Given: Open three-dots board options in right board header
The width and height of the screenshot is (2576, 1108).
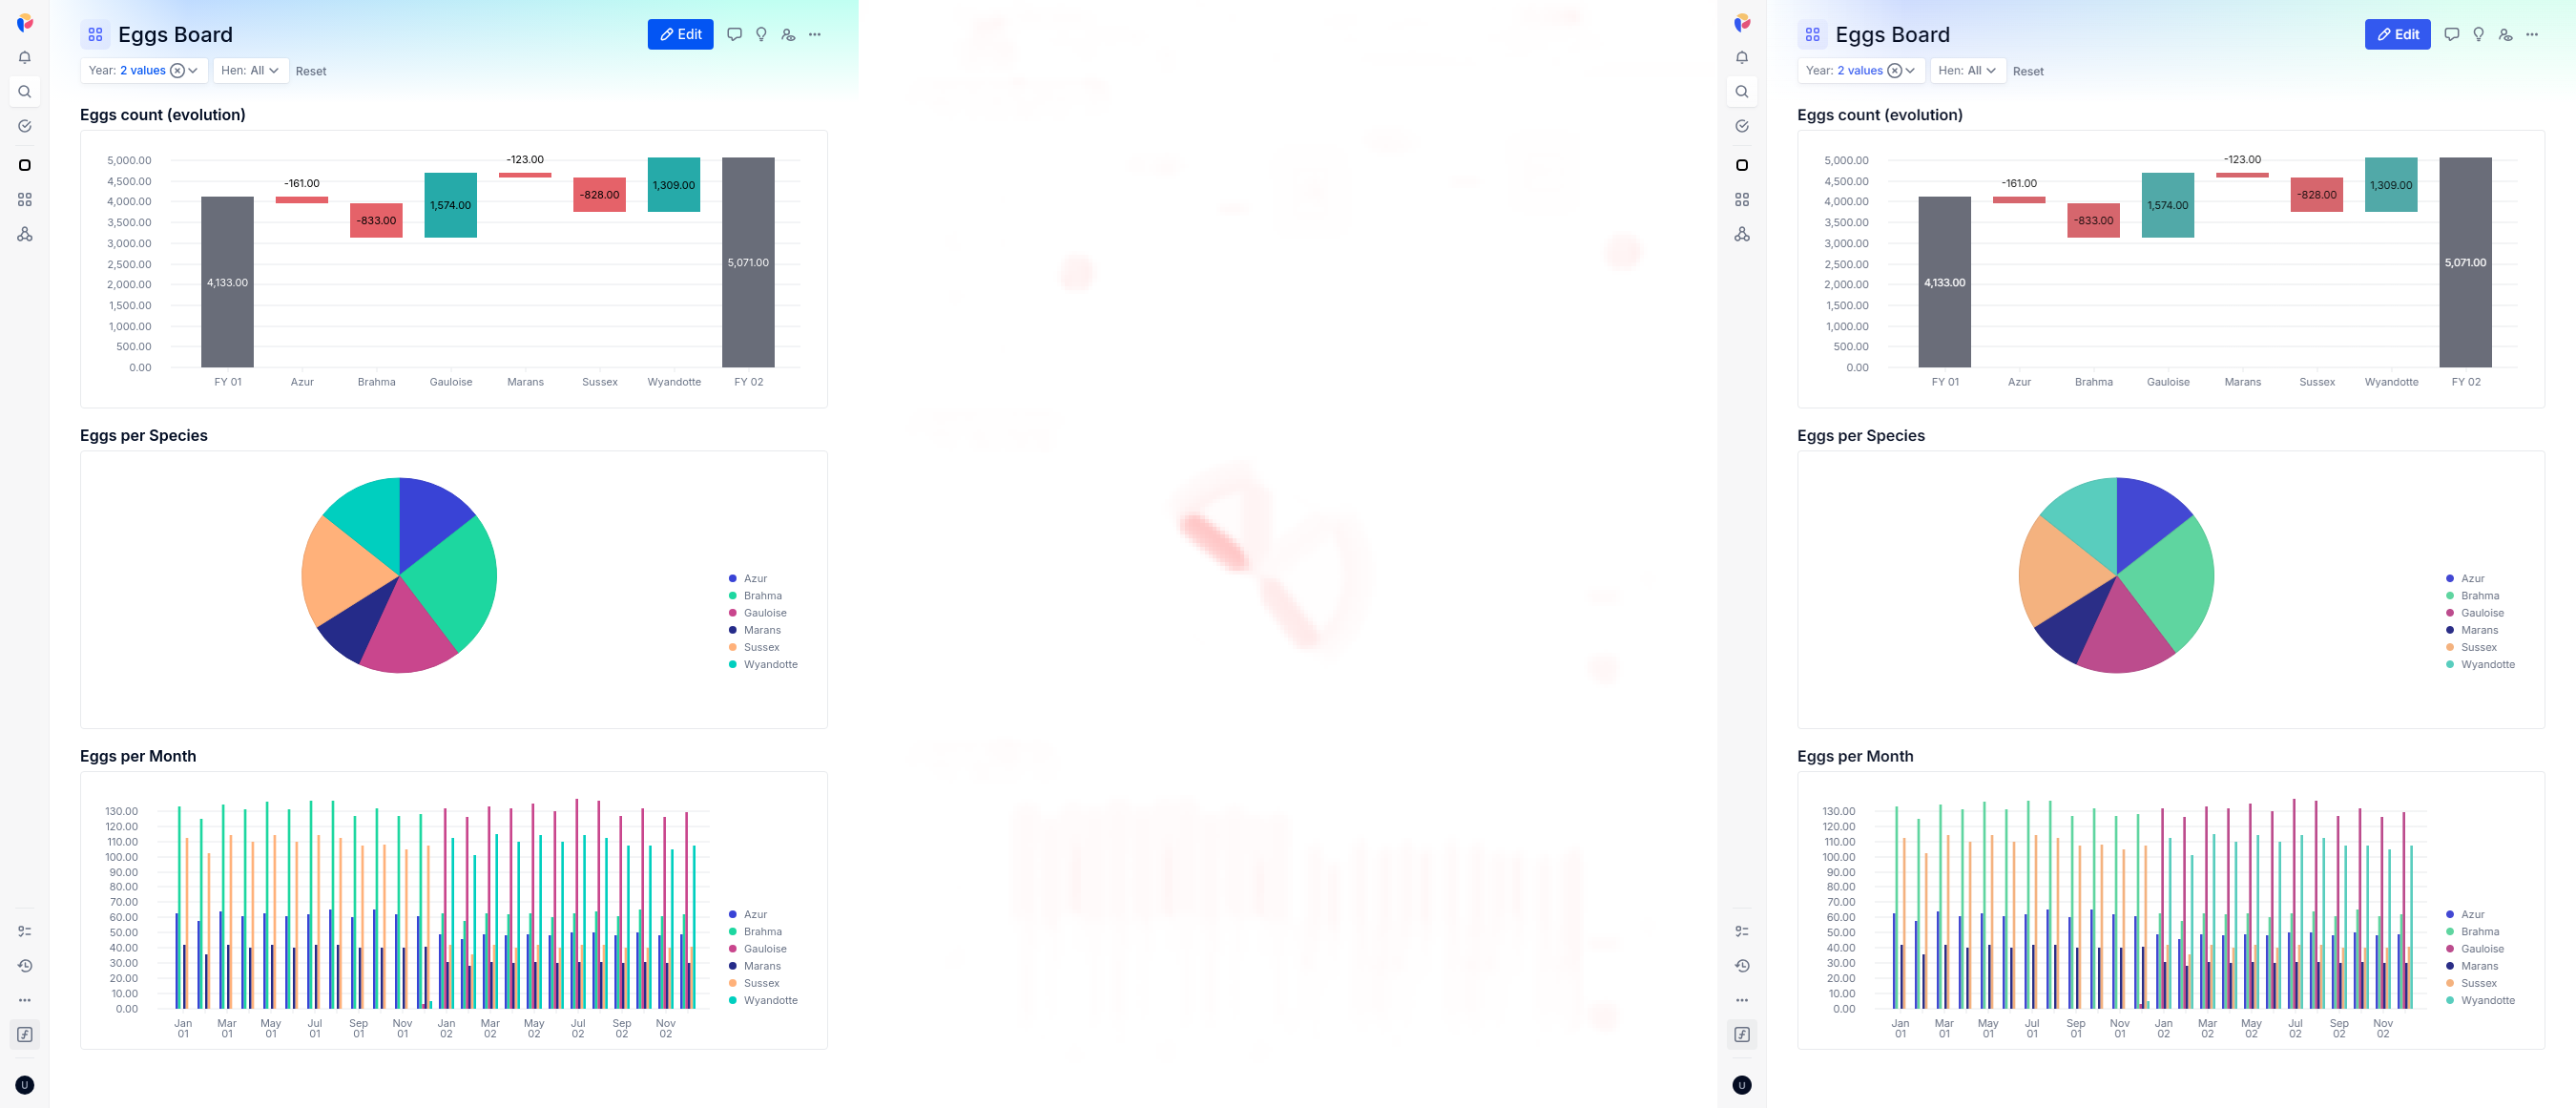Looking at the screenshot, I should coord(2532,34).
